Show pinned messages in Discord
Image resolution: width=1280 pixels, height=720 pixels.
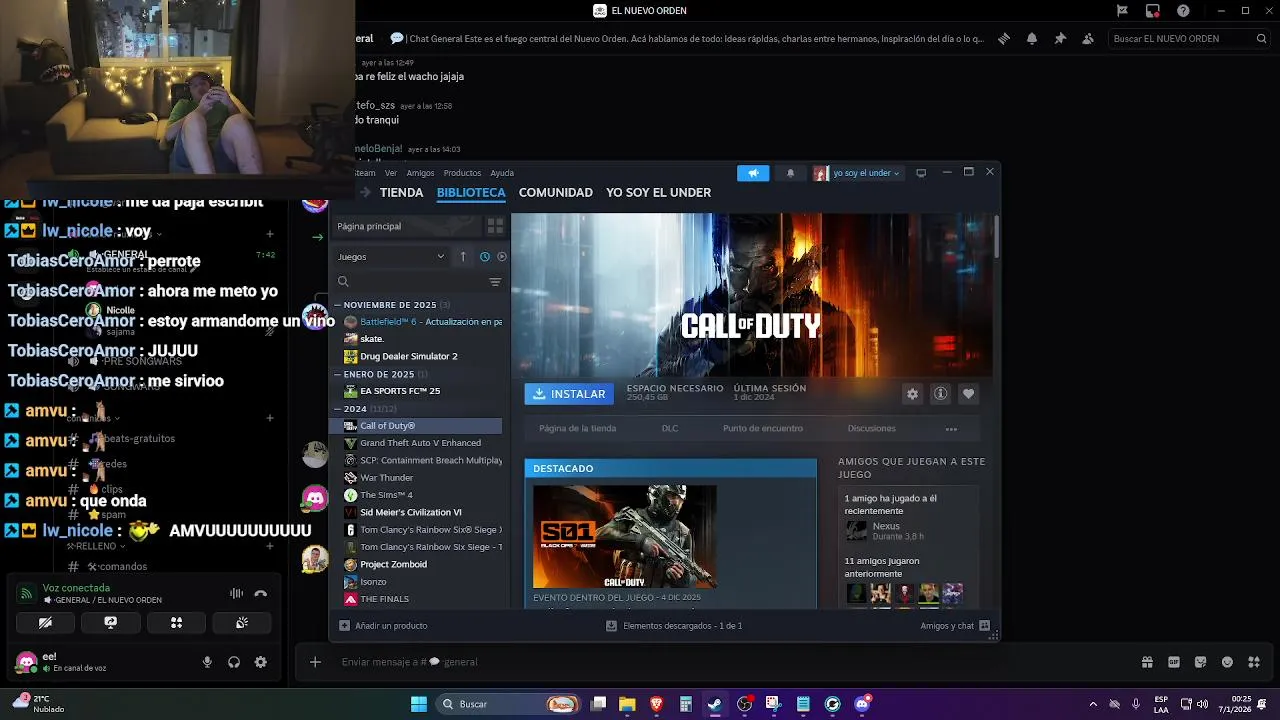1060,39
